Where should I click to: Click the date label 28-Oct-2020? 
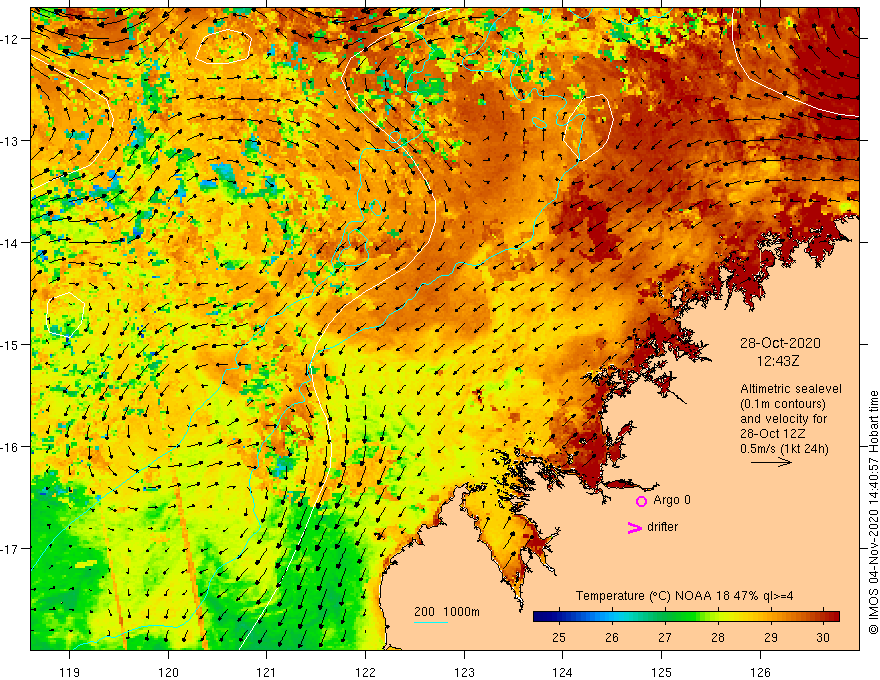point(780,343)
